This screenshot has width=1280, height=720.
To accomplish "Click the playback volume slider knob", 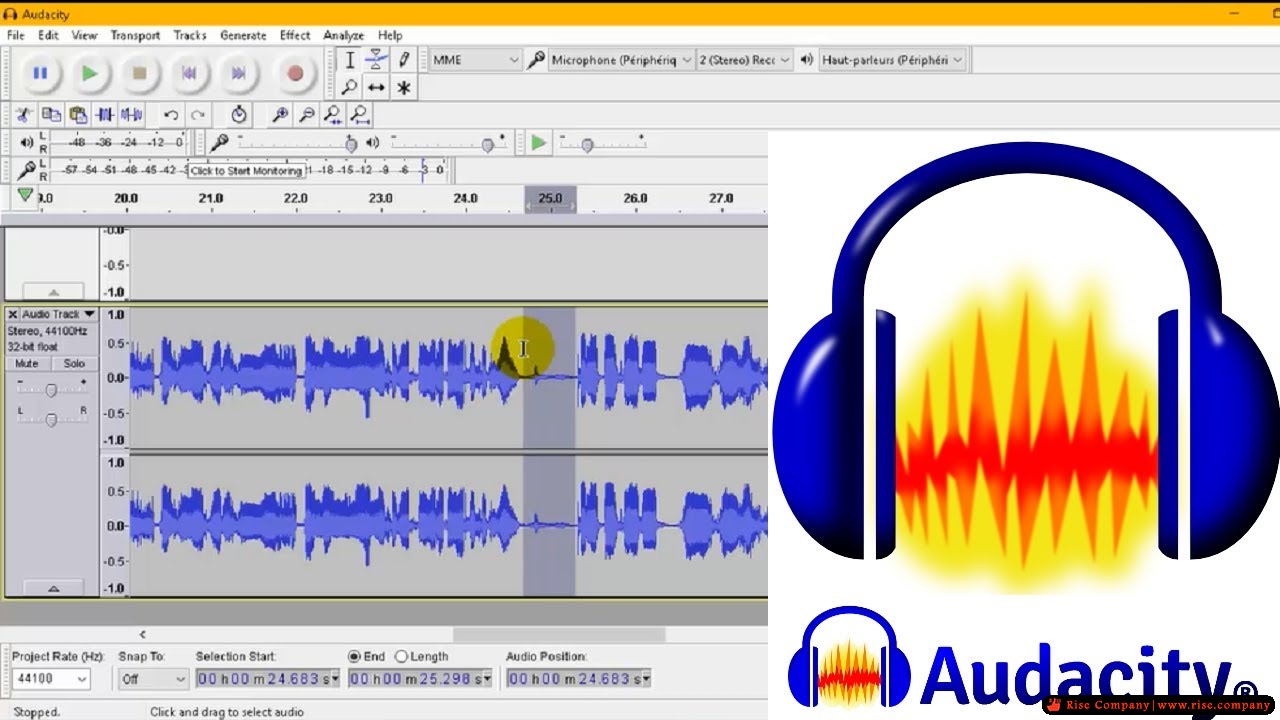I will (x=487, y=145).
